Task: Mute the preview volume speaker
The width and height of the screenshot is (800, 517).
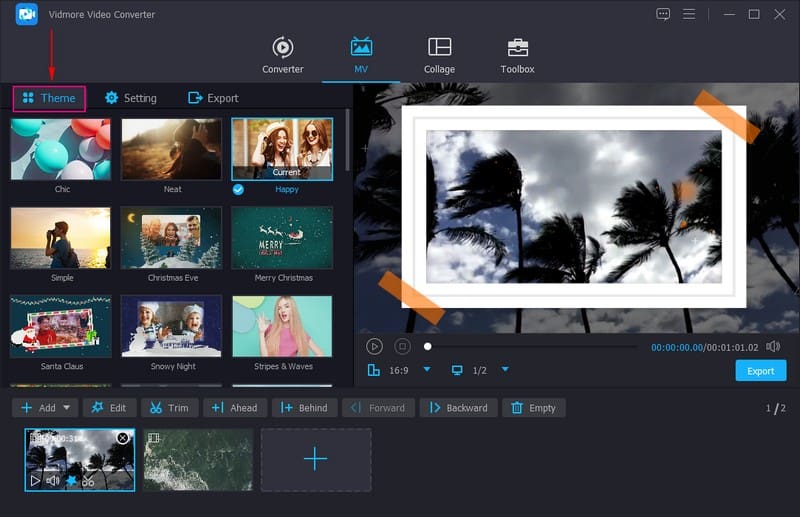Action: click(x=772, y=346)
